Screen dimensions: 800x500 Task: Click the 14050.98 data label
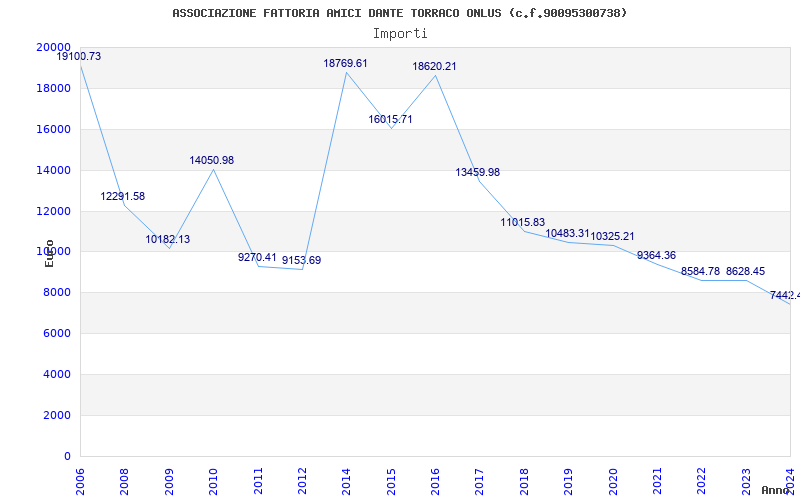(x=212, y=160)
